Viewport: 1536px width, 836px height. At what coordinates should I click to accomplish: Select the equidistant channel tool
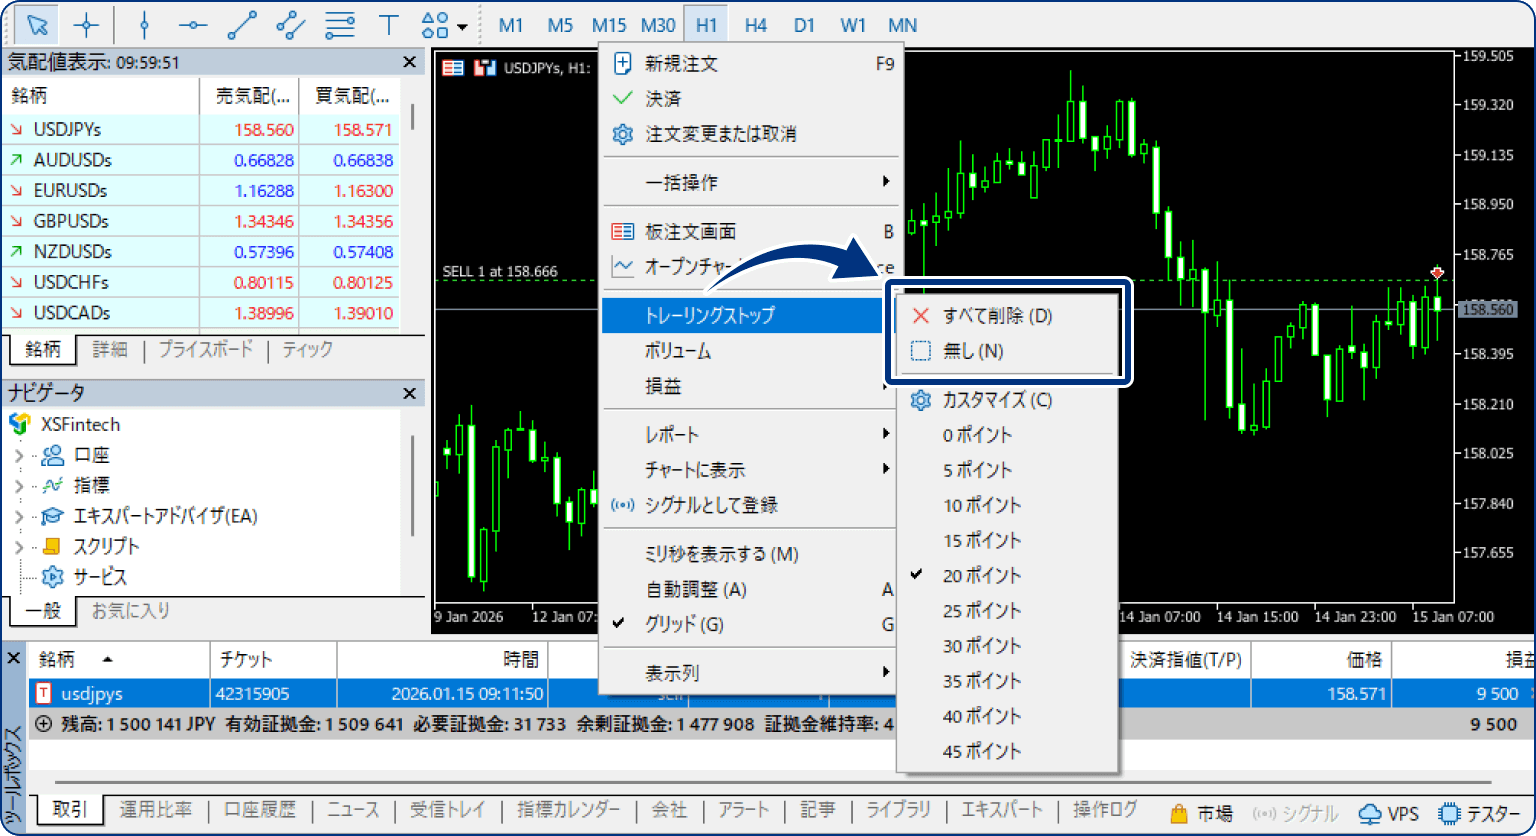(289, 24)
